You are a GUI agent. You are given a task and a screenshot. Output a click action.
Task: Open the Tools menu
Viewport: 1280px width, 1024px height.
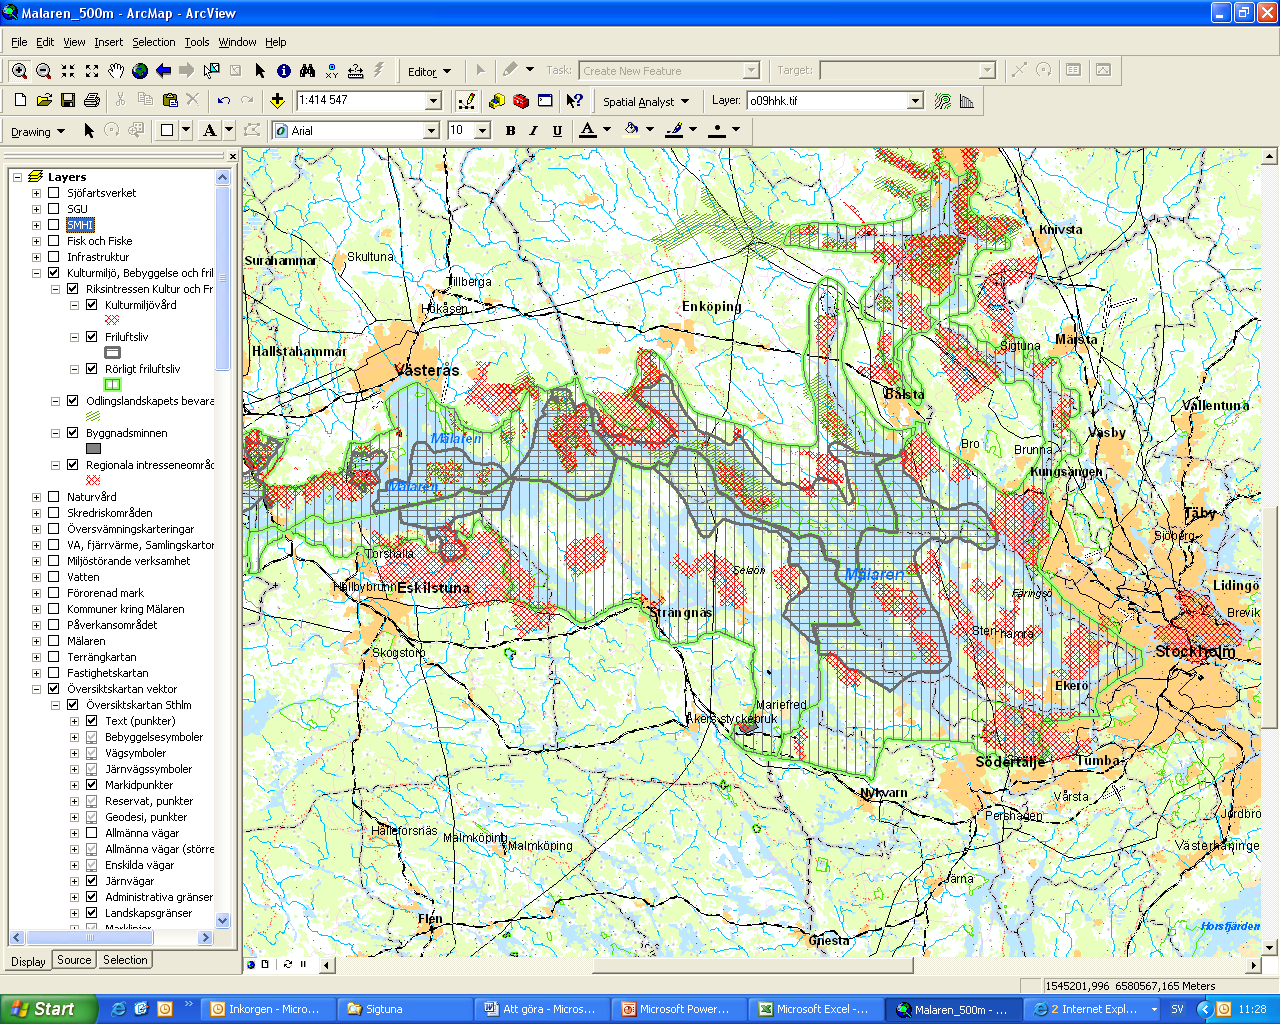pyautogui.click(x=197, y=42)
